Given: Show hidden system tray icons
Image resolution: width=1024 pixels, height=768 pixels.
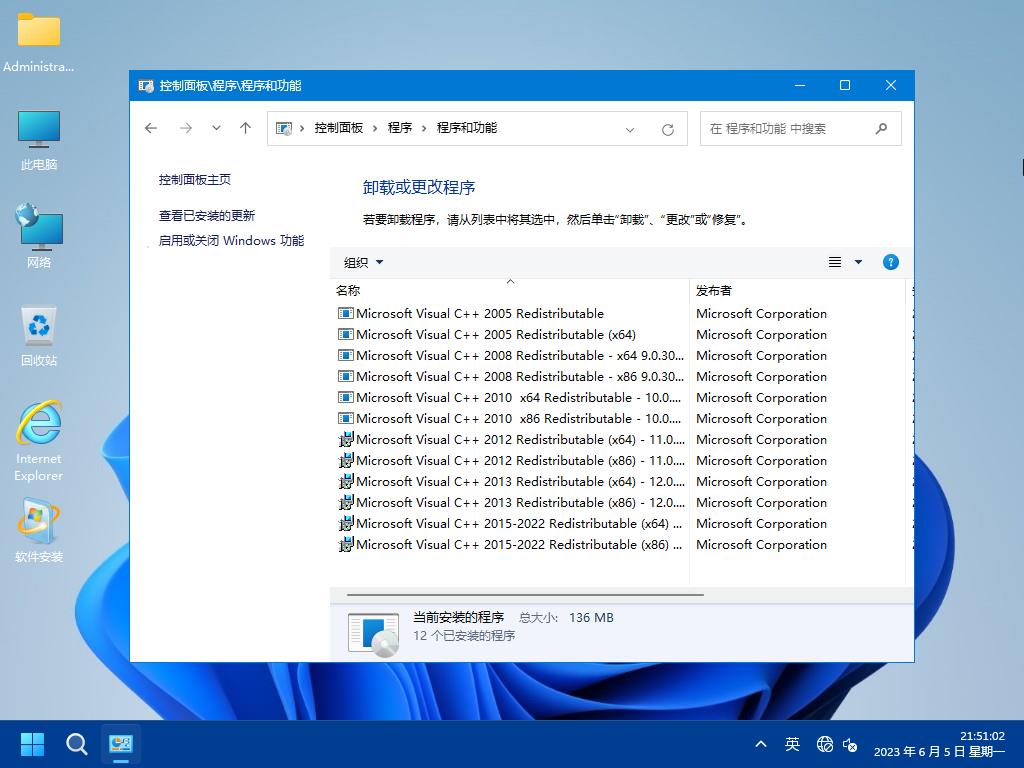Looking at the screenshot, I should tap(761, 744).
